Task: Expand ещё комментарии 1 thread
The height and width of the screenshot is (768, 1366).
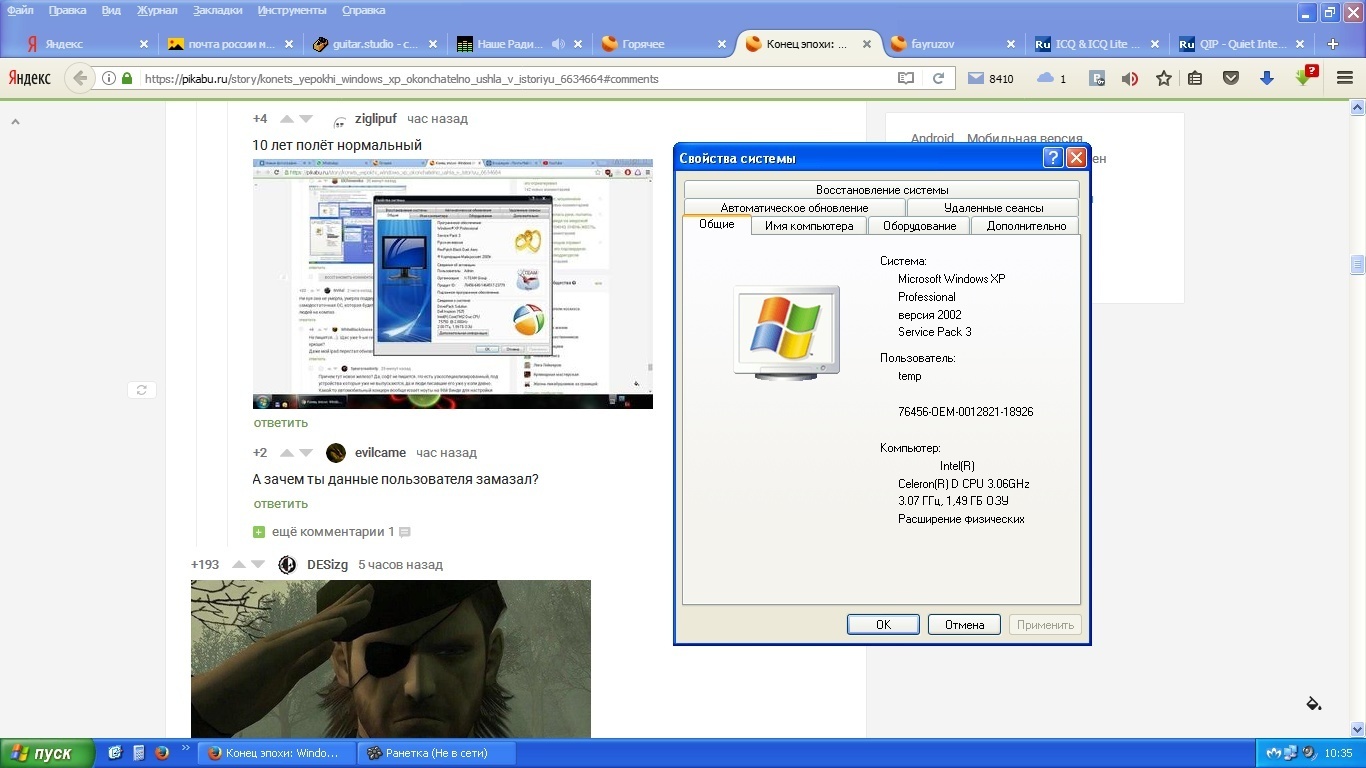Action: (x=332, y=532)
